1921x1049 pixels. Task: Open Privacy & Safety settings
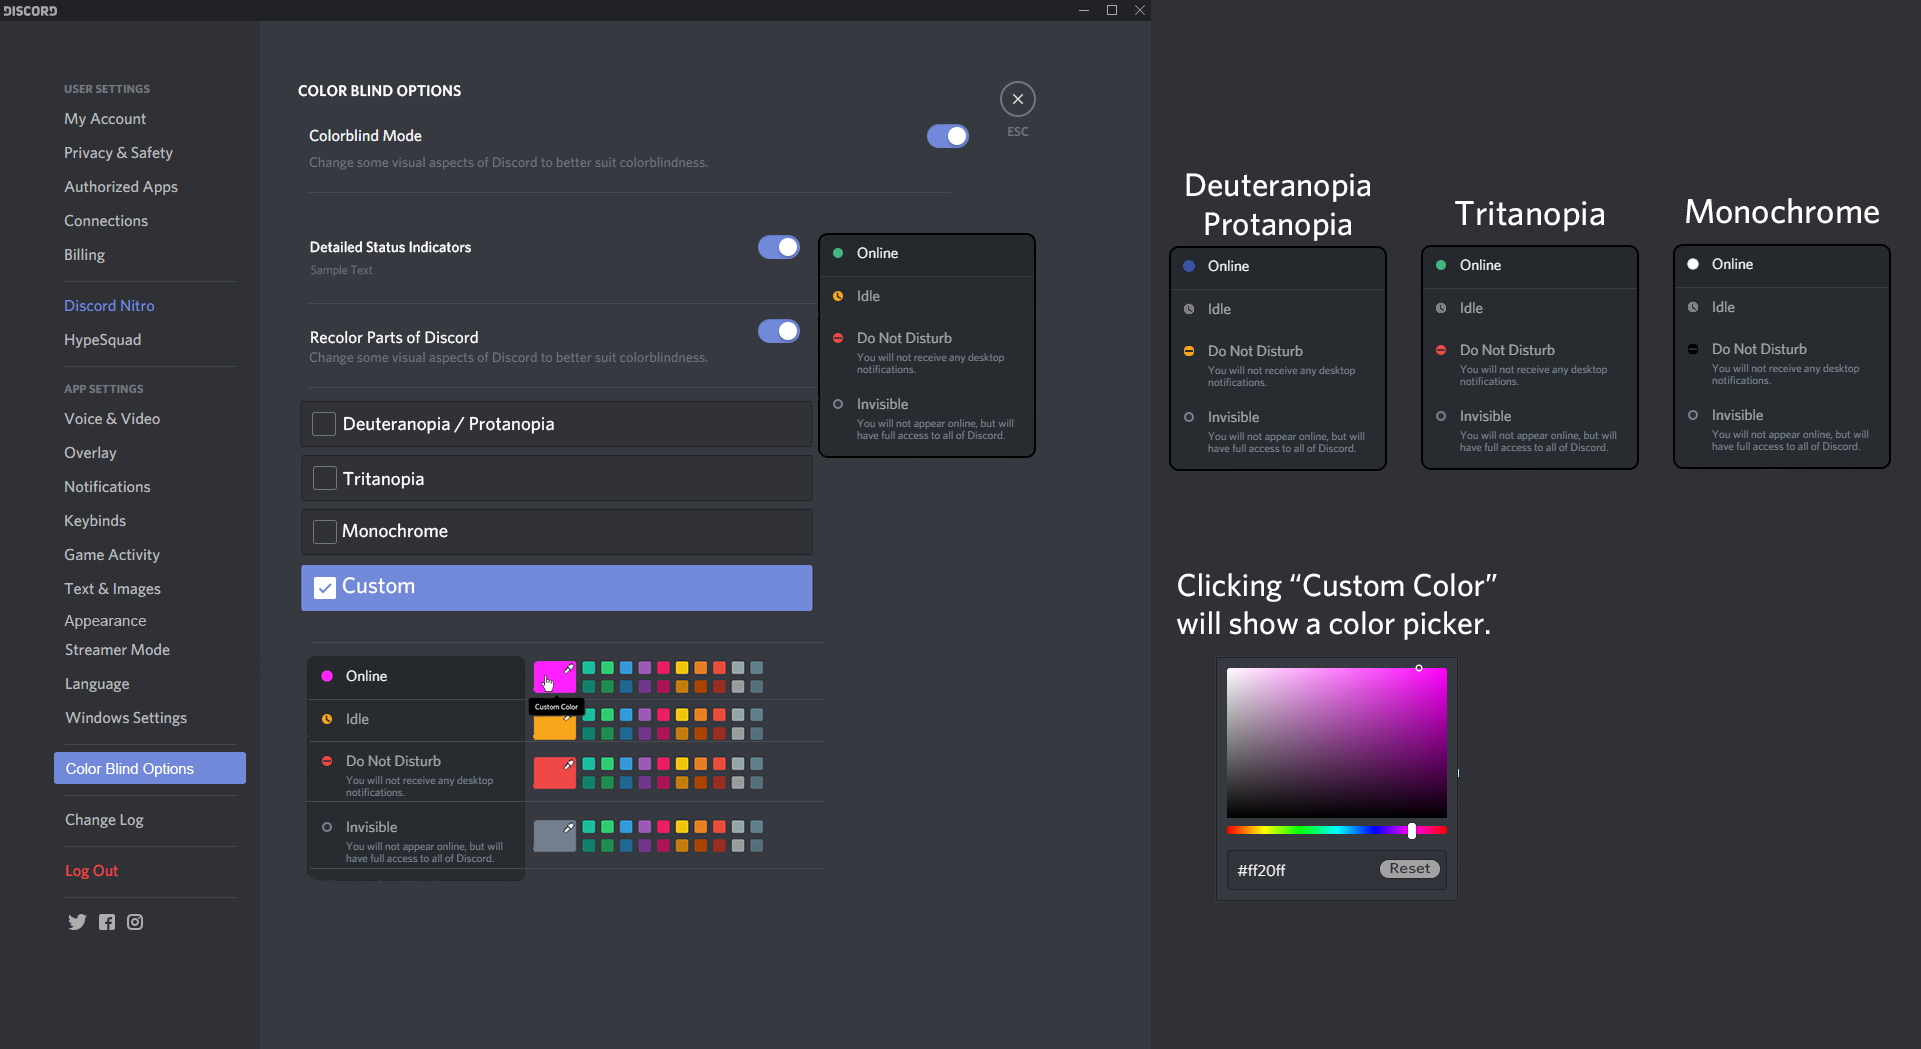coord(118,153)
